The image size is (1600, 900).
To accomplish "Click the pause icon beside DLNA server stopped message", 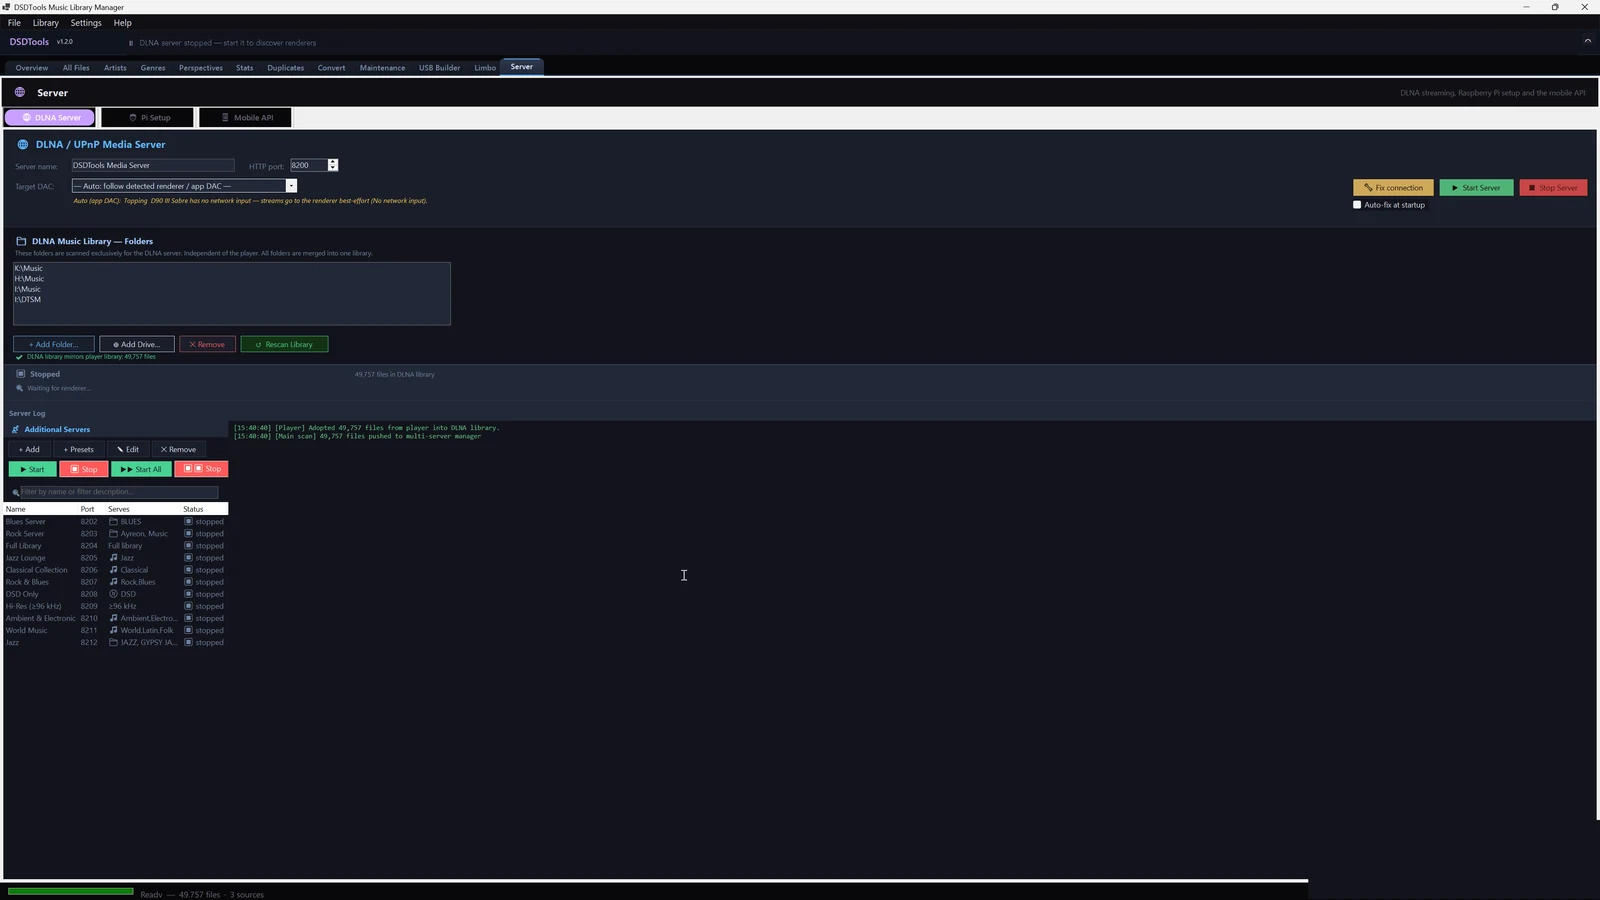I will [x=131, y=43].
